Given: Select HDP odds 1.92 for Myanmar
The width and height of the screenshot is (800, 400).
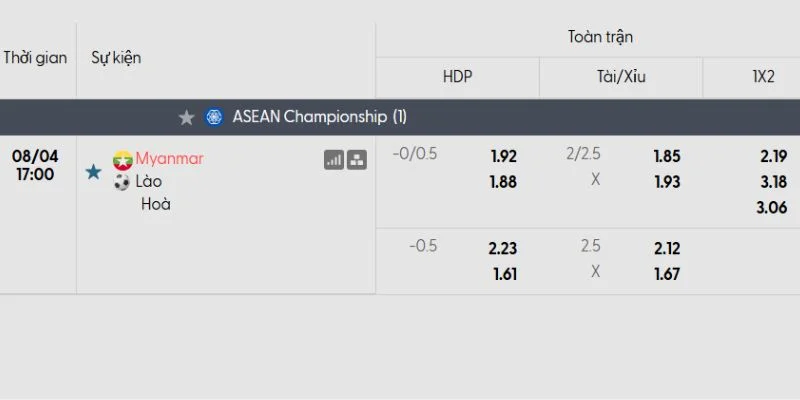Looking at the screenshot, I should 504,157.
